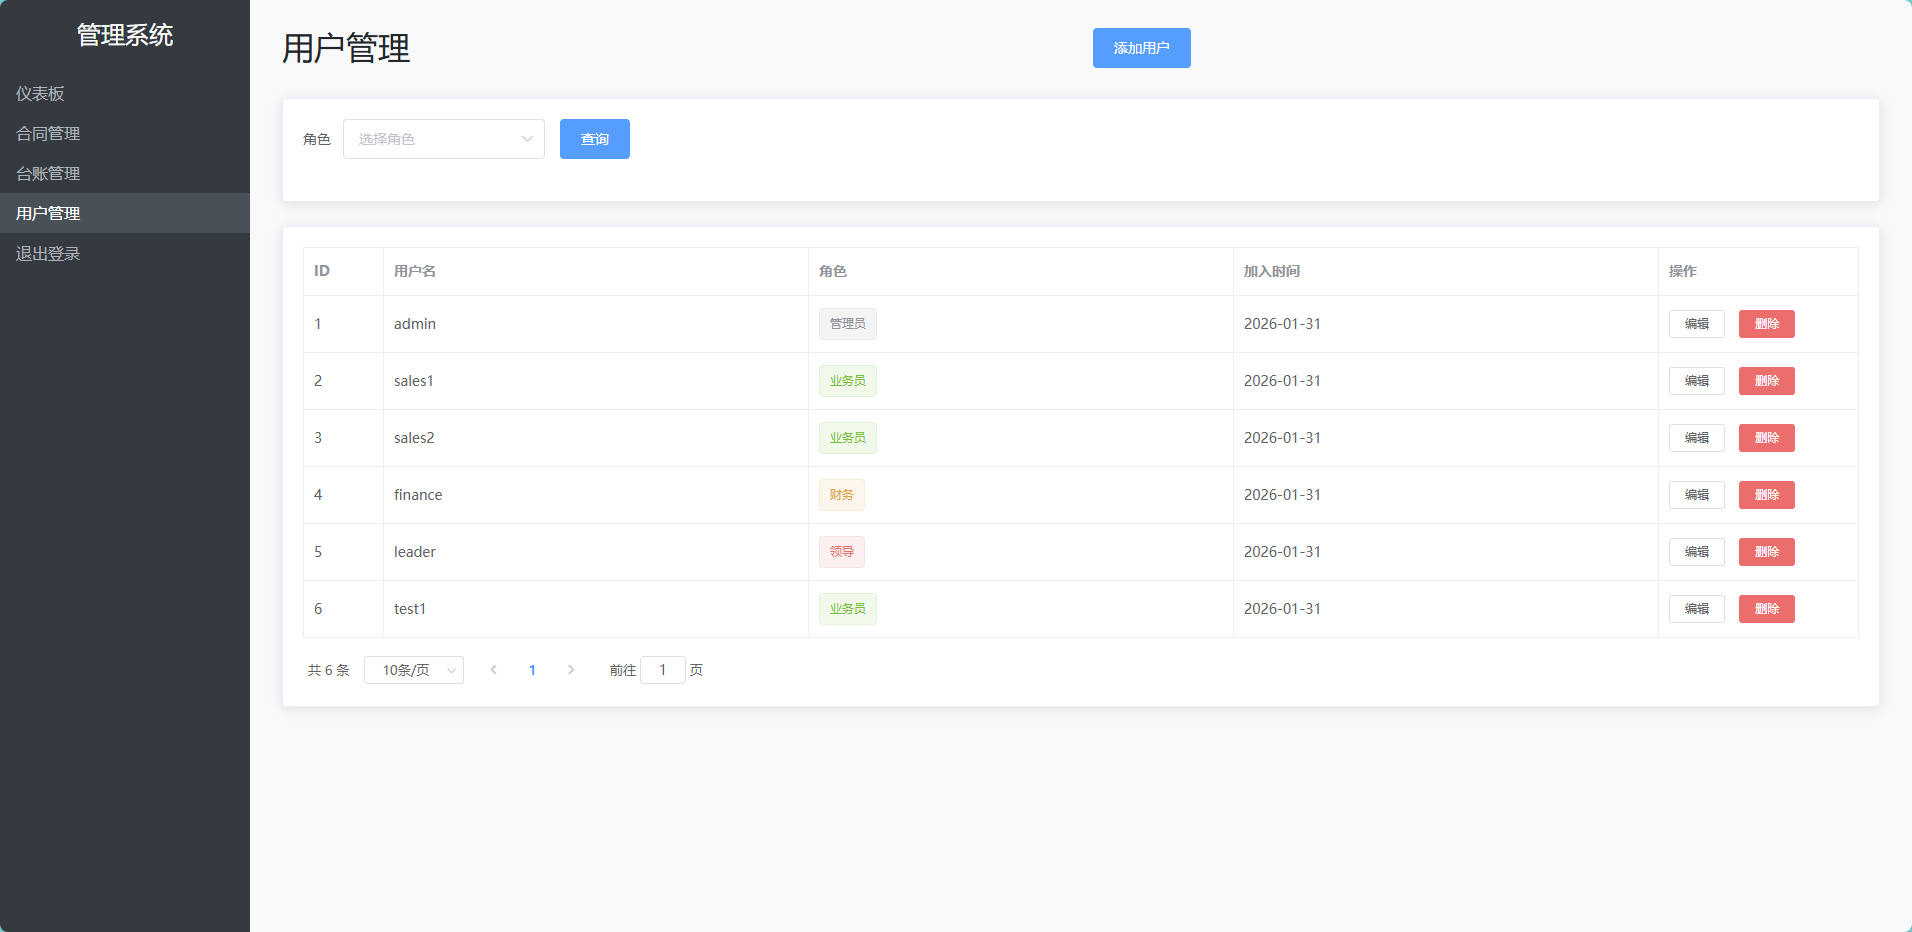Click the 管理员 role tag for admin
This screenshot has width=1912, height=932.
(847, 324)
